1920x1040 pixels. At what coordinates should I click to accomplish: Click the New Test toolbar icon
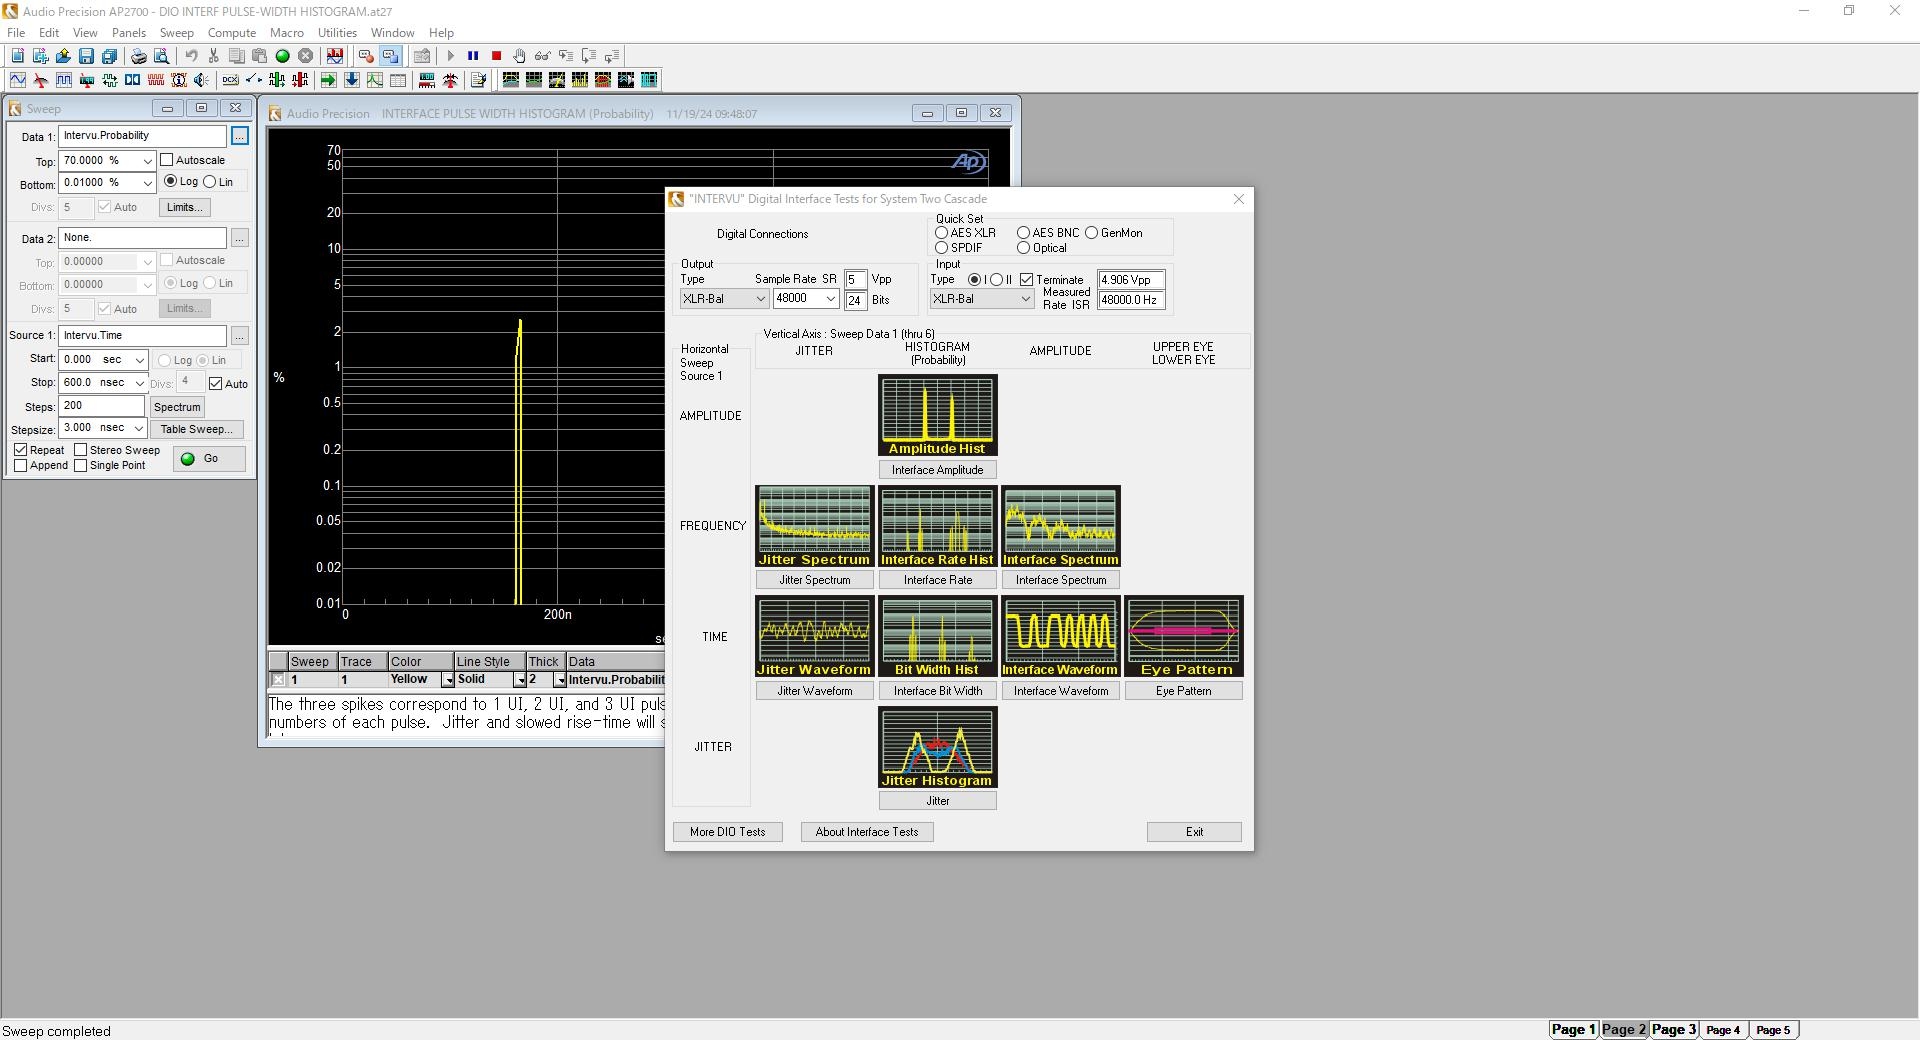(x=17, y=56)
